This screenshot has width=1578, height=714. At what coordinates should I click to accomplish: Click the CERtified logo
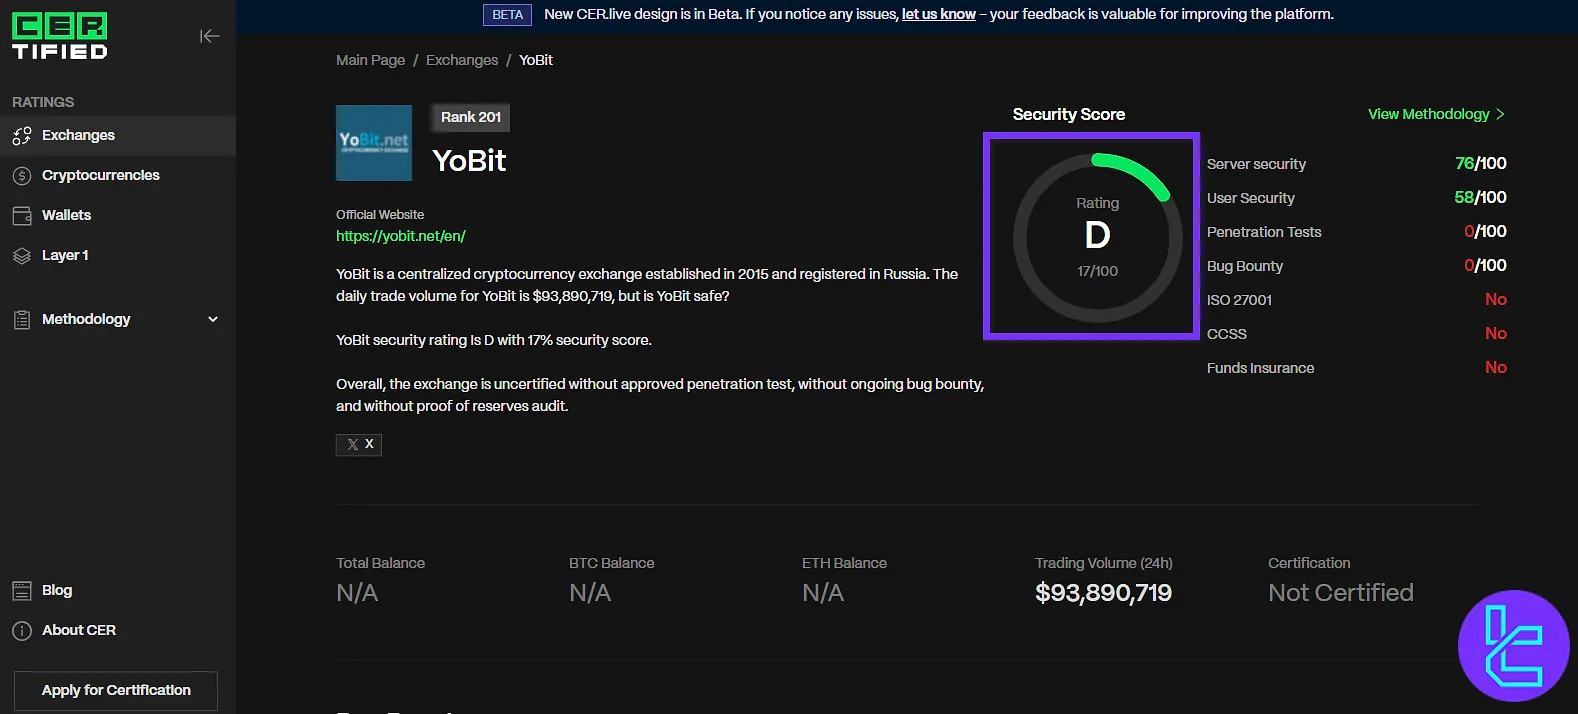60,36
